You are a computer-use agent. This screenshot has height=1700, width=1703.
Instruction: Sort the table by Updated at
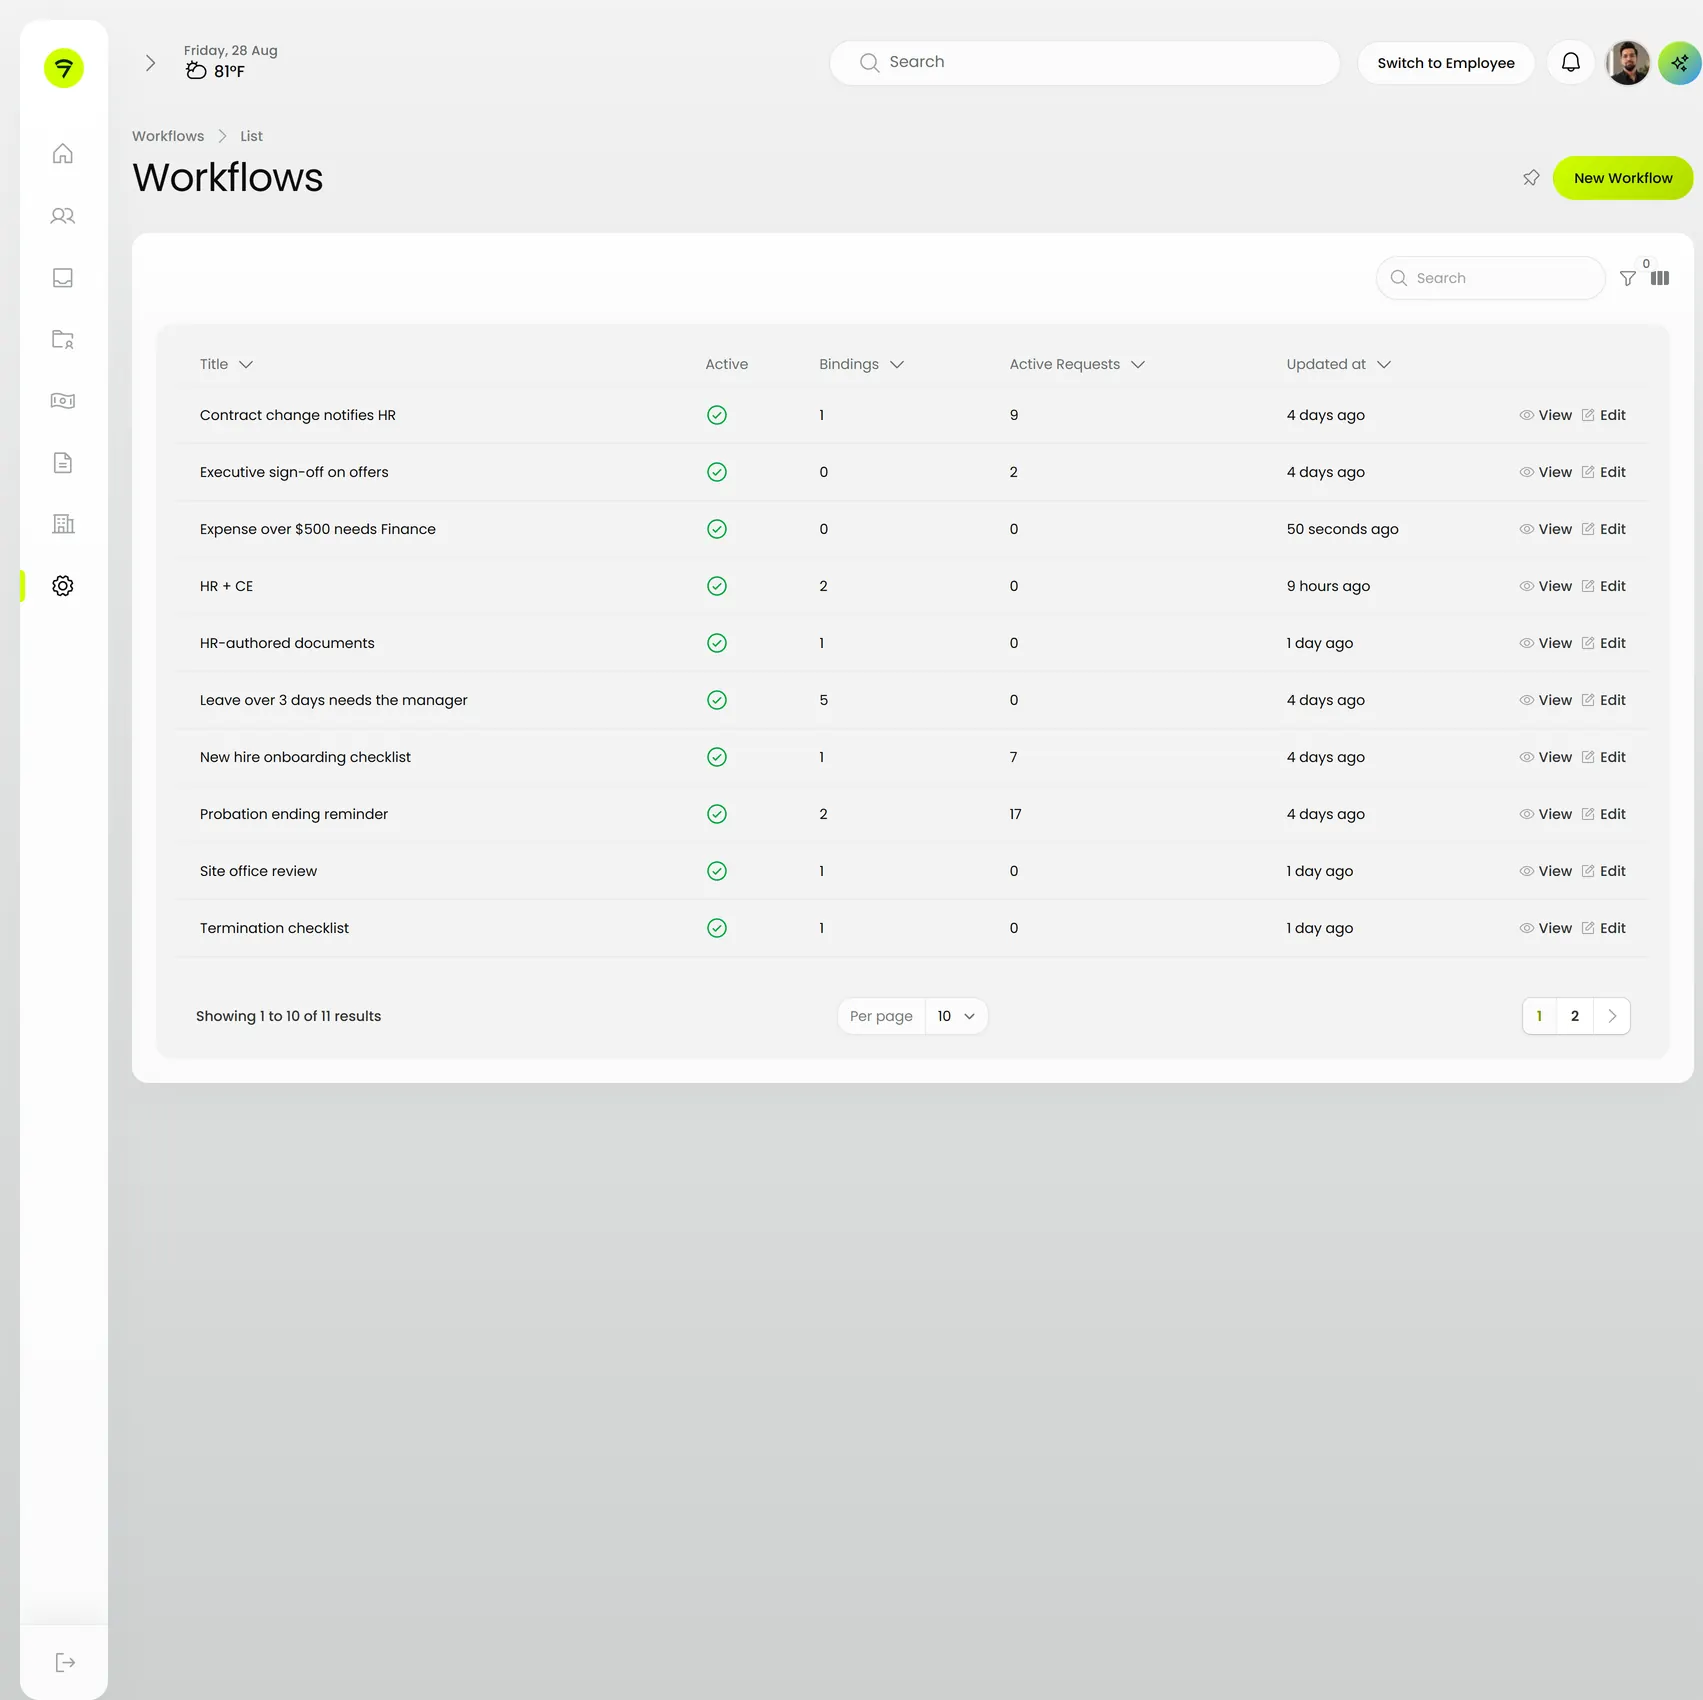[x=1338, y=364]
